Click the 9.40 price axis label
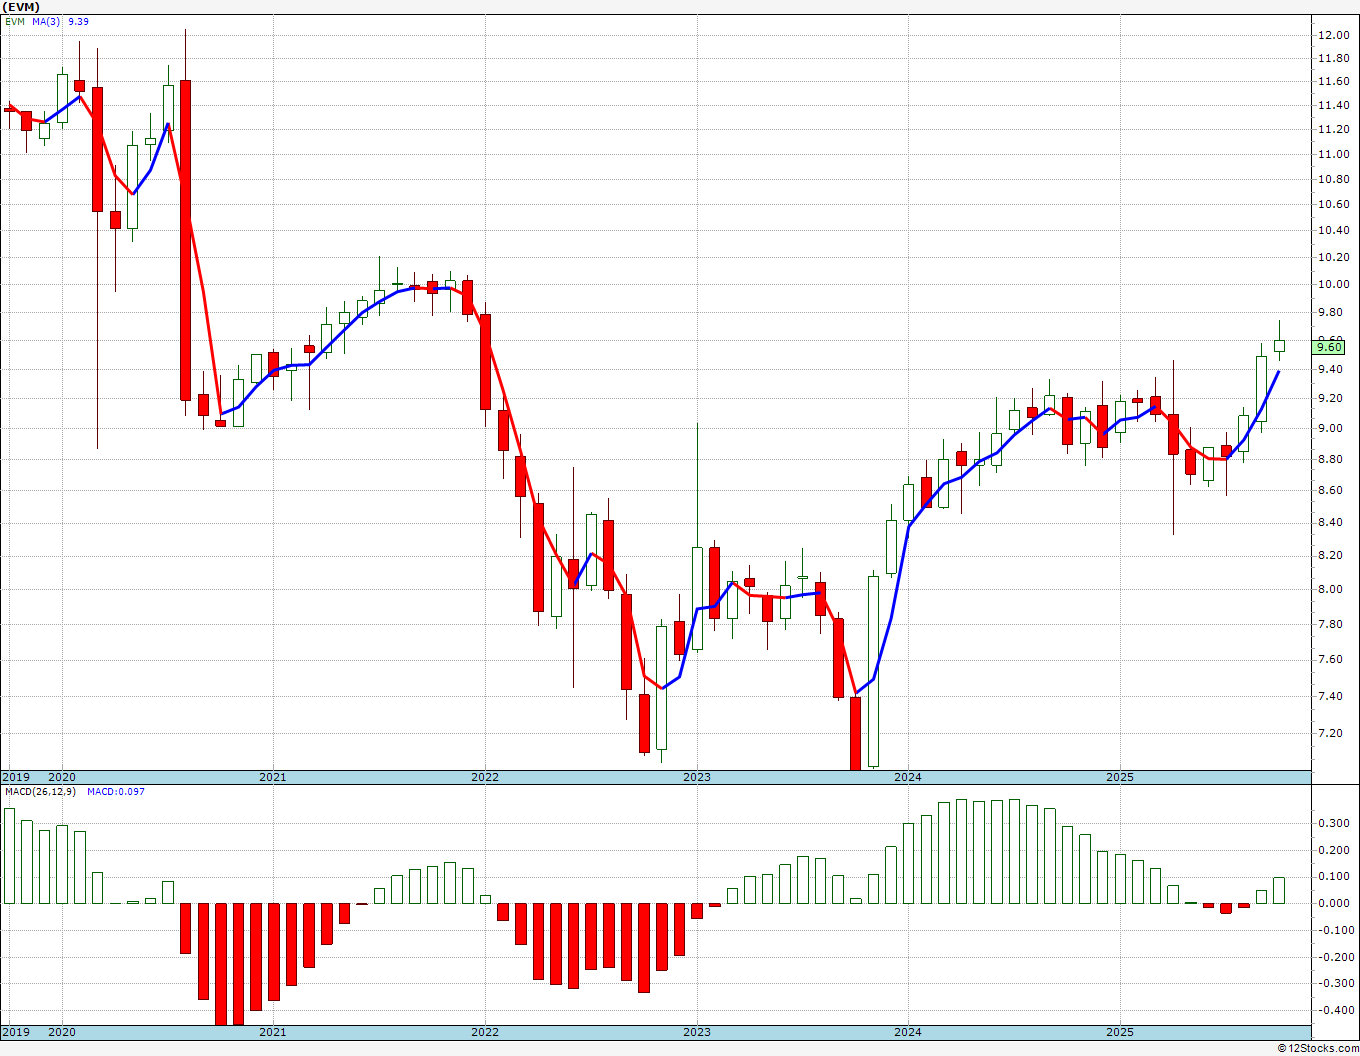This screenshot has height=1056, width=1360. 1332,369
